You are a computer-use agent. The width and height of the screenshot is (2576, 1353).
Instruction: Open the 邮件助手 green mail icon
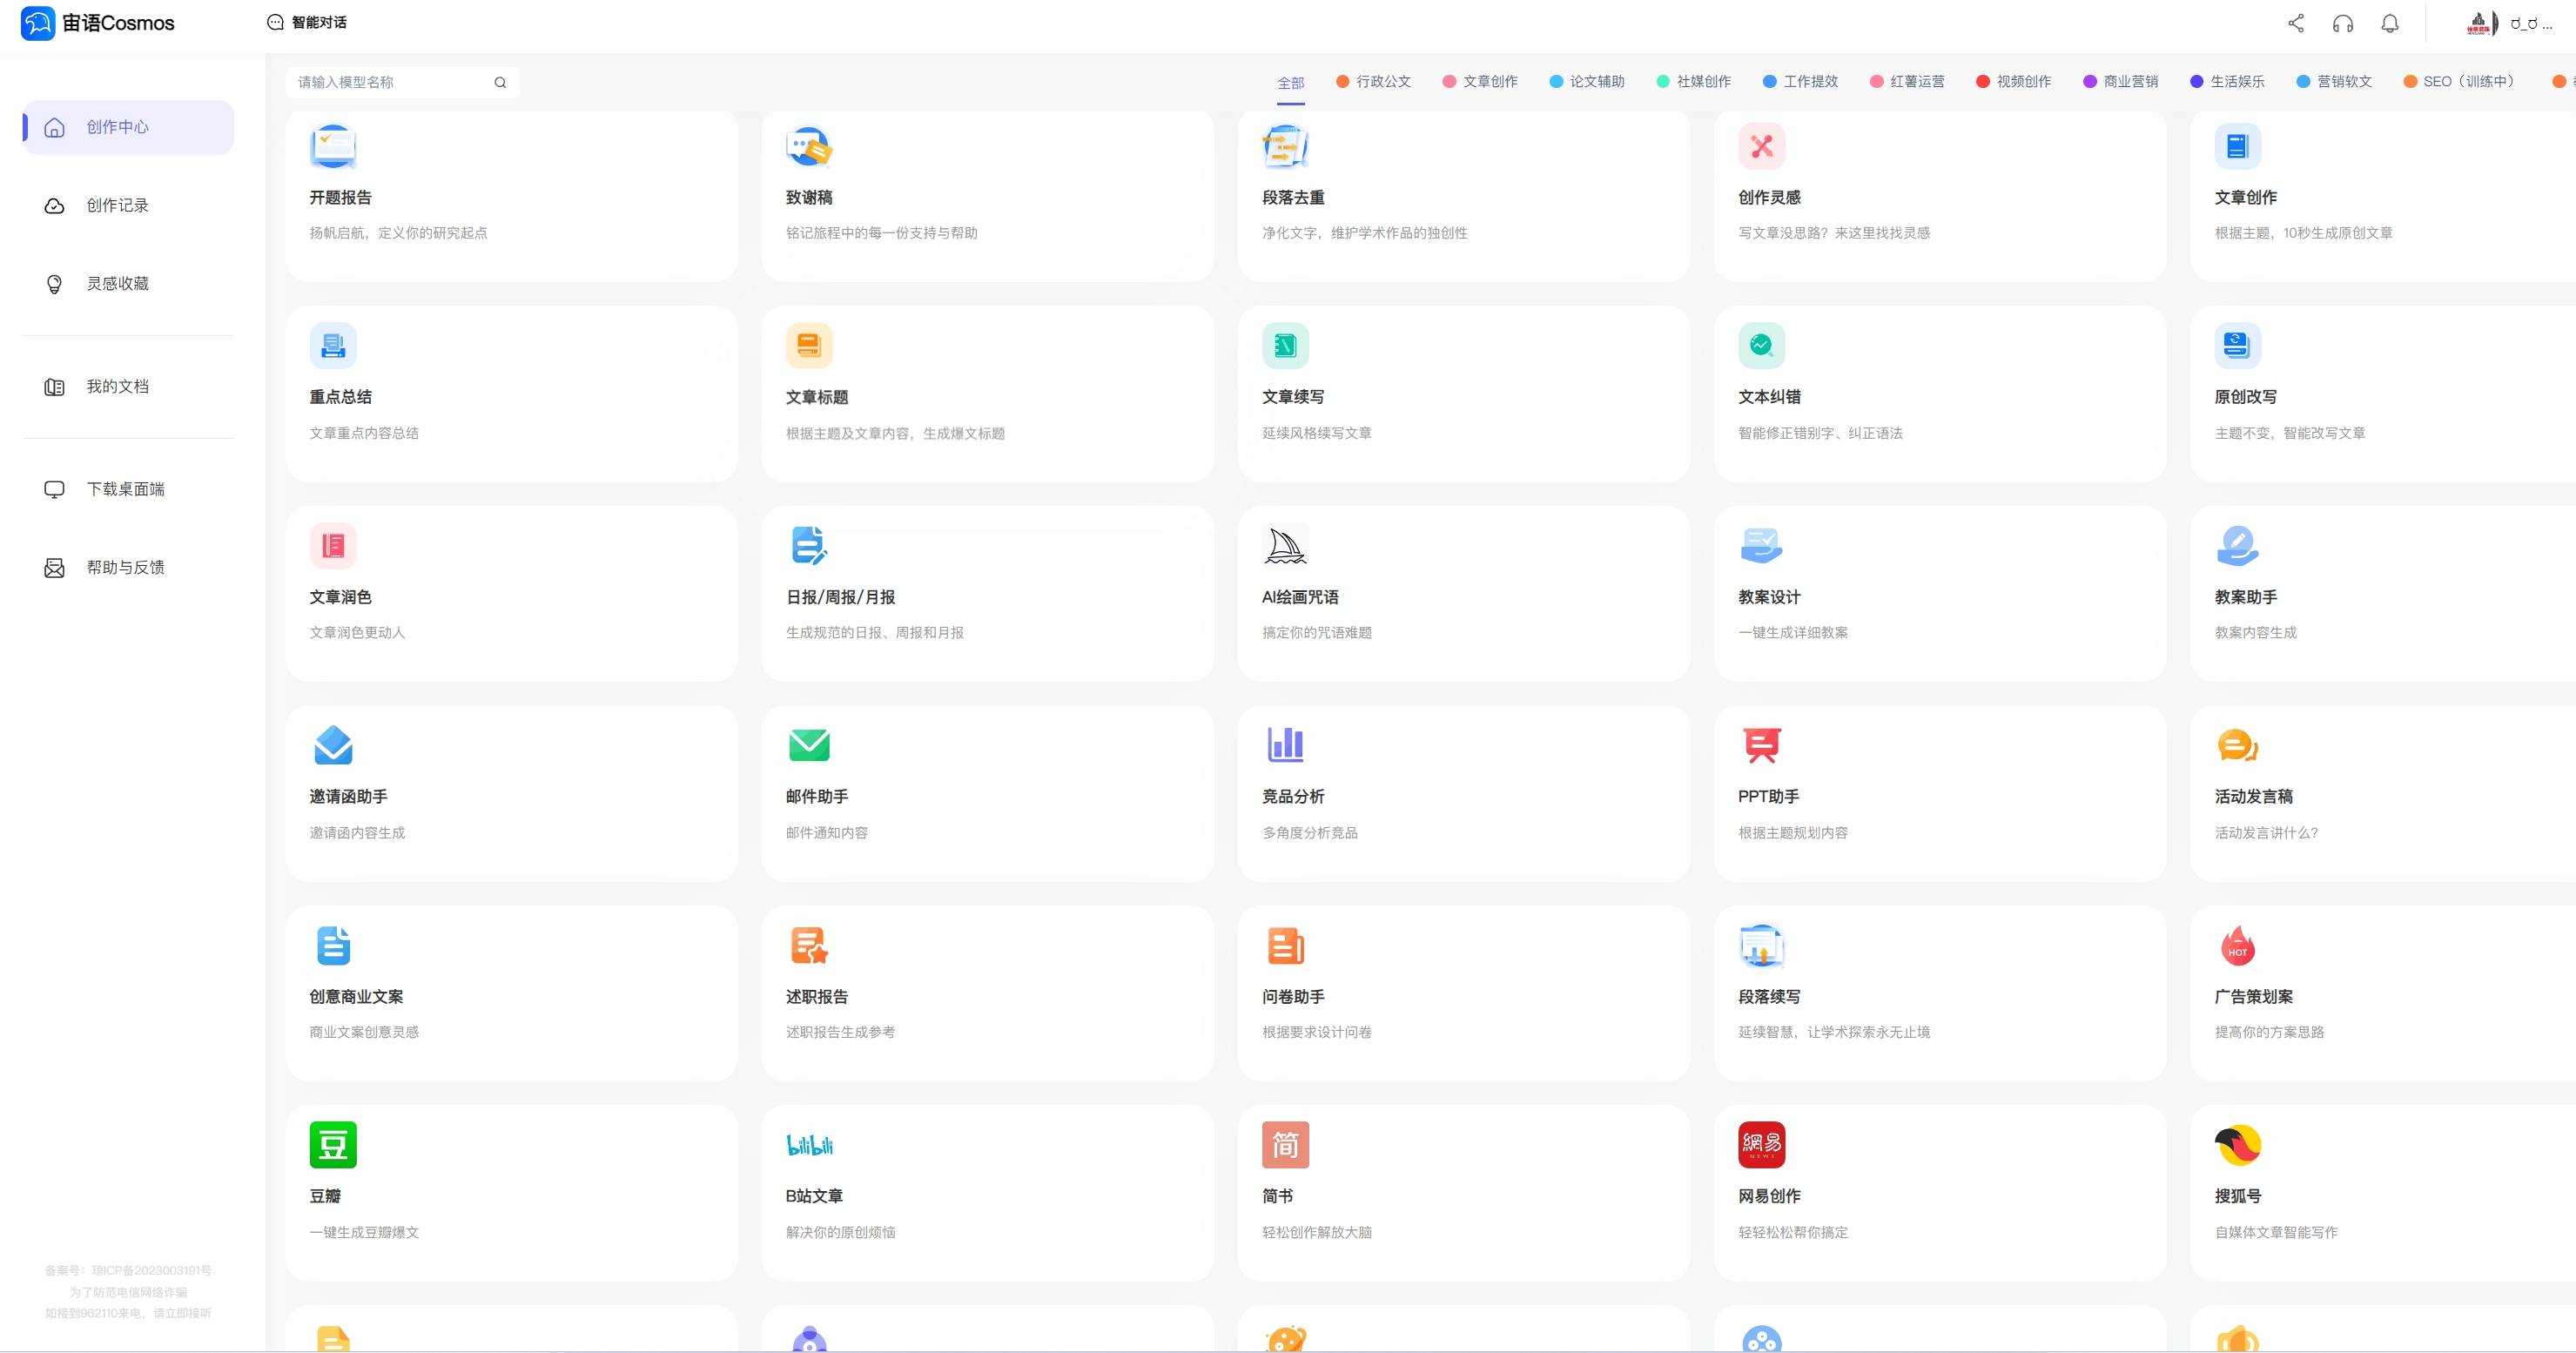point(809,745)
